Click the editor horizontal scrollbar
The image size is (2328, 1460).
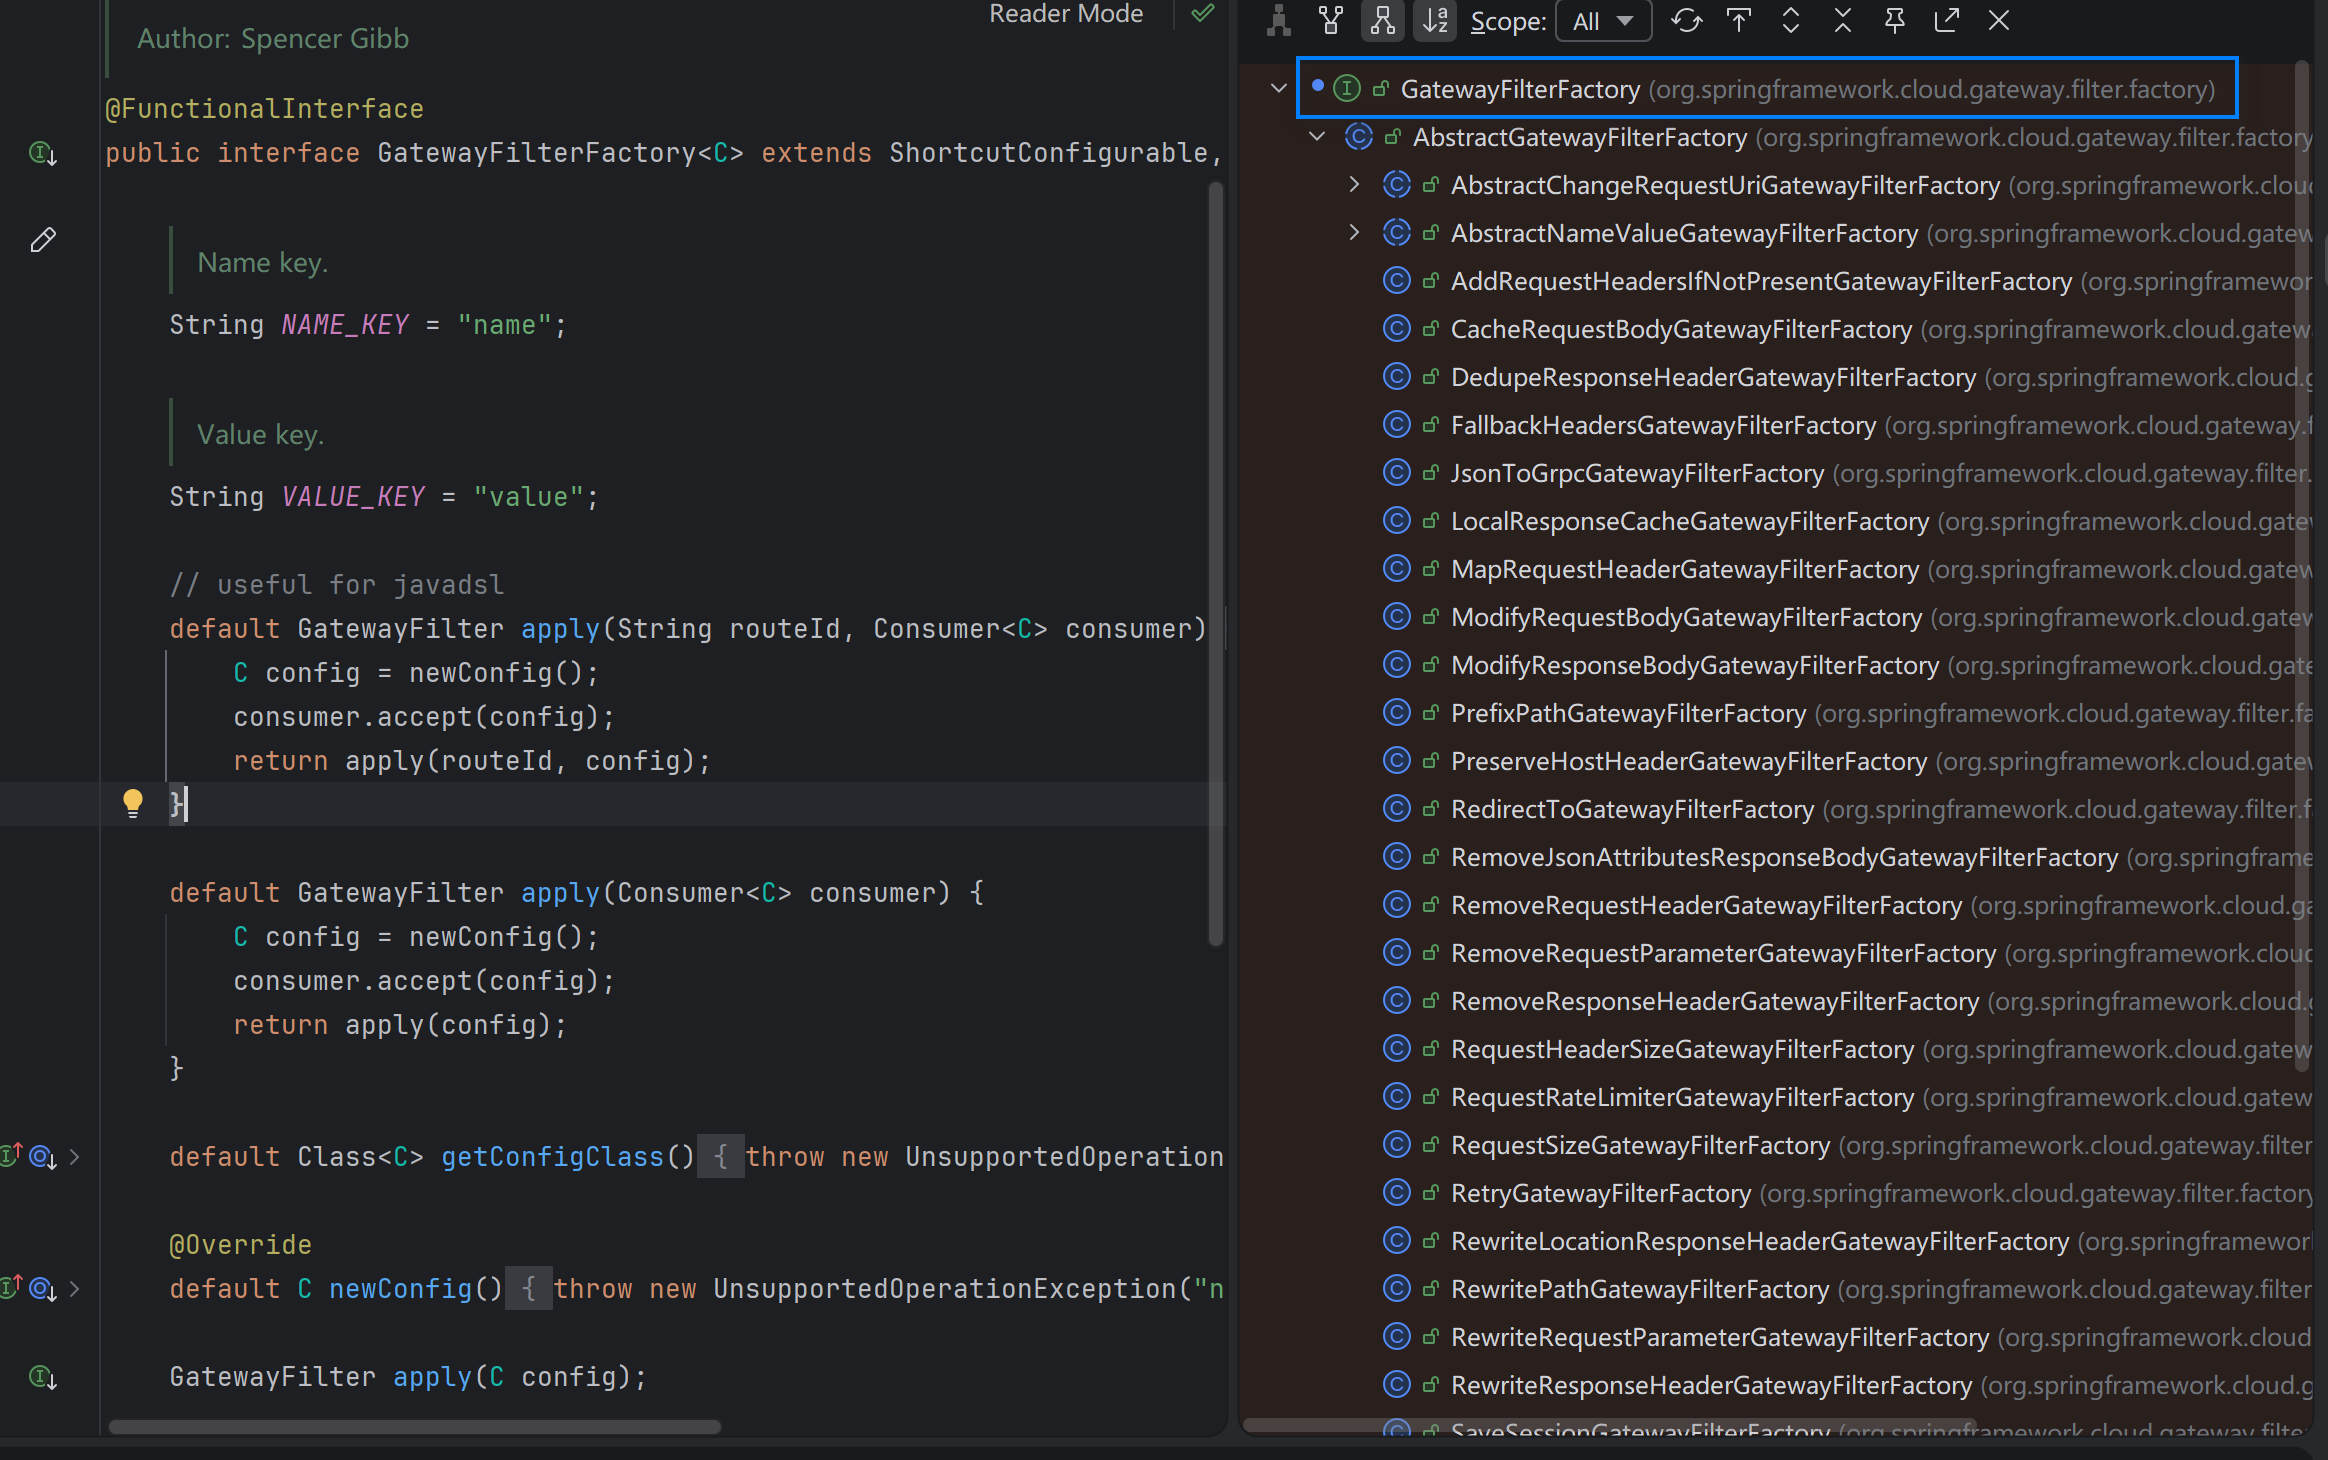[x=414, y=1427]
